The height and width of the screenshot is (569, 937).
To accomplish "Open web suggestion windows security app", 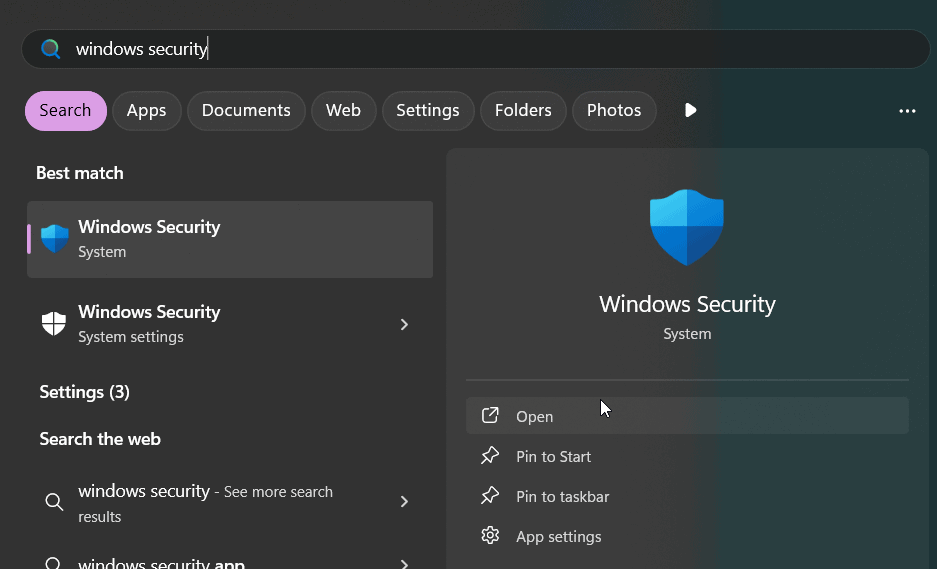I will 230,562.
